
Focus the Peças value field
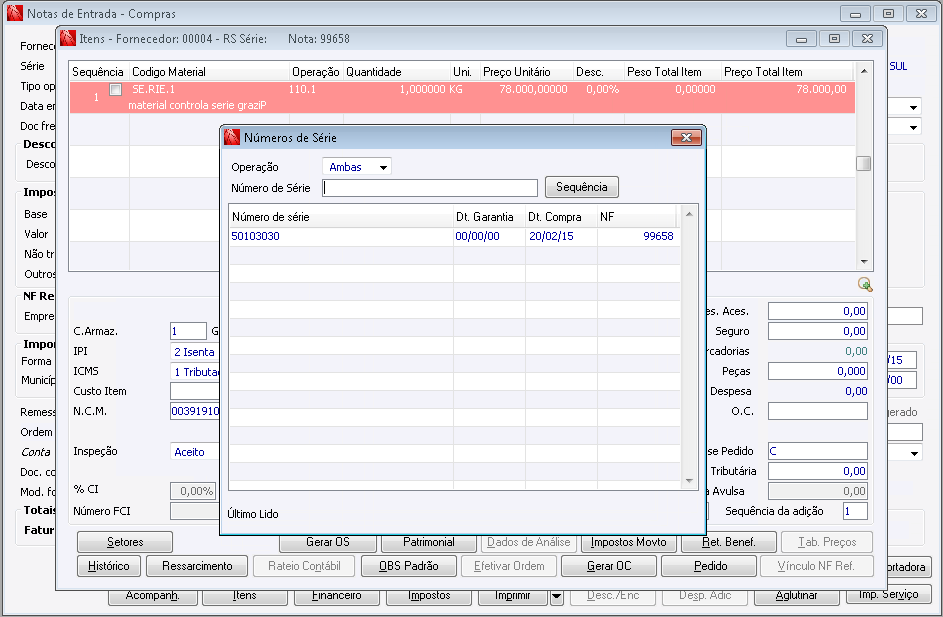(818, 371)
